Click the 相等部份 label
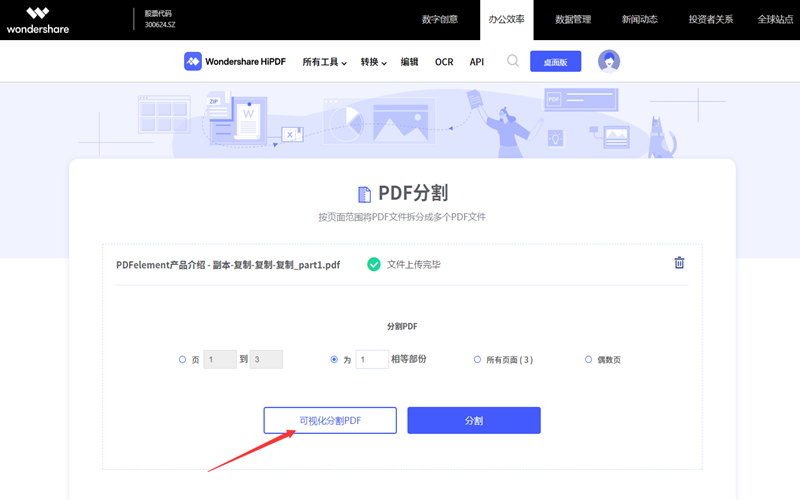This screenshot has width=800, height=500. coord(409,359)
